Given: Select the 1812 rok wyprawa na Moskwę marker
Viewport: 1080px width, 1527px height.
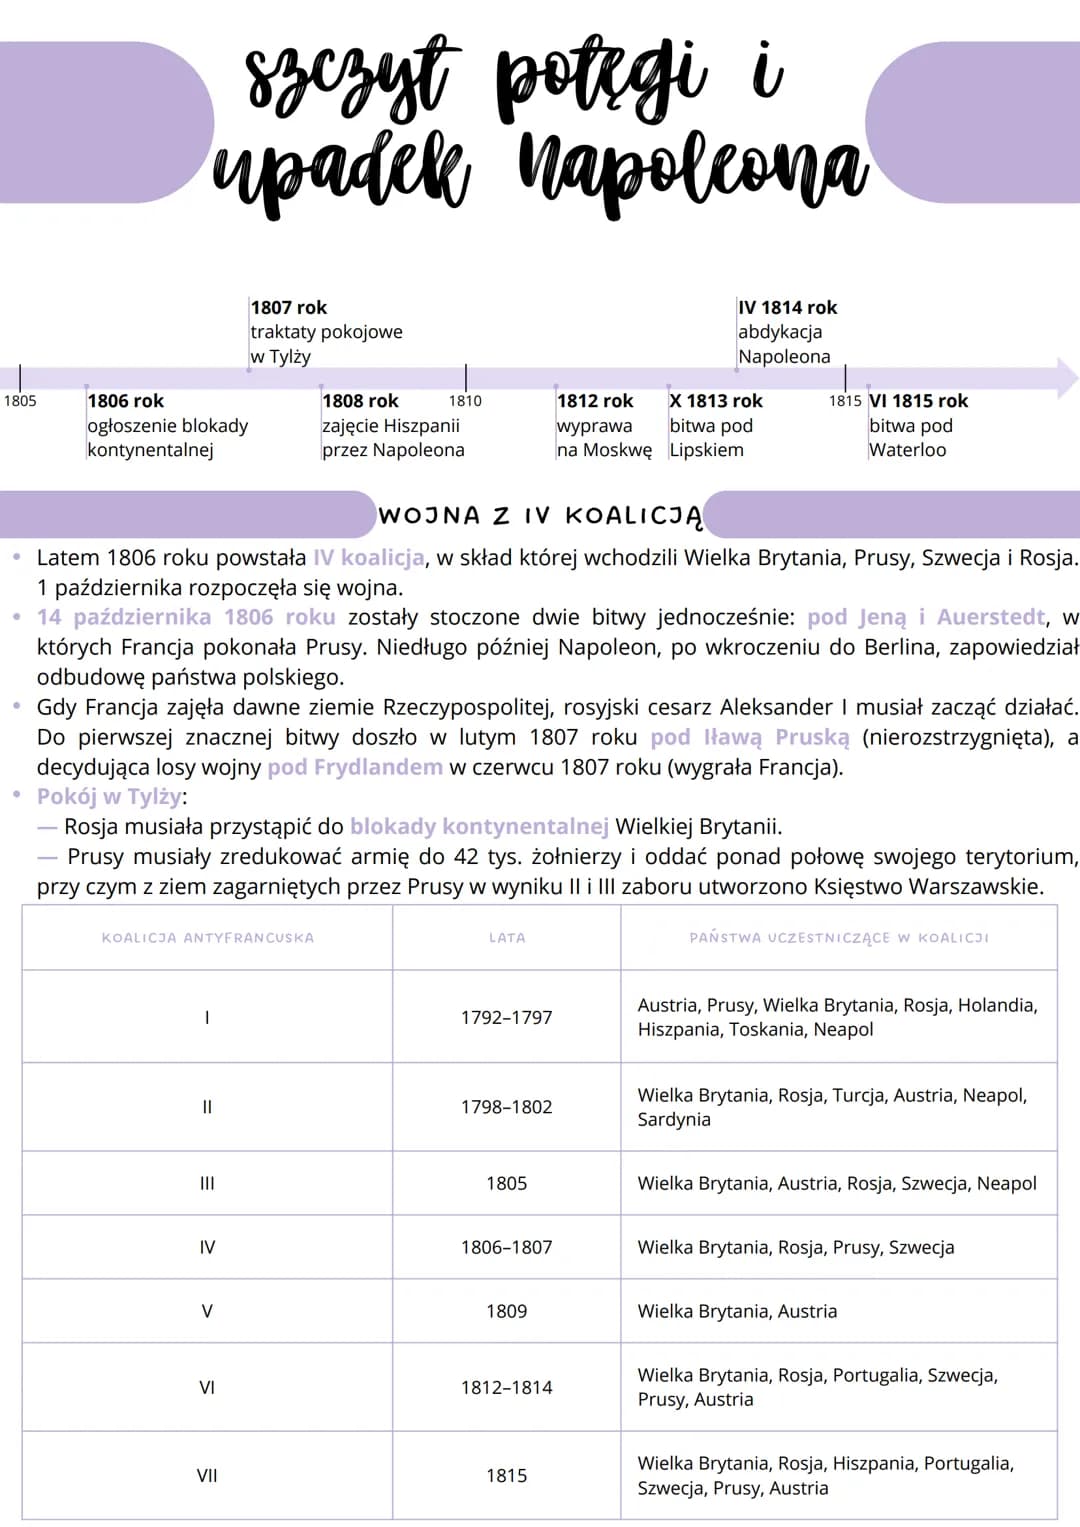Looking at the screenshot, I should pos(604,425).
